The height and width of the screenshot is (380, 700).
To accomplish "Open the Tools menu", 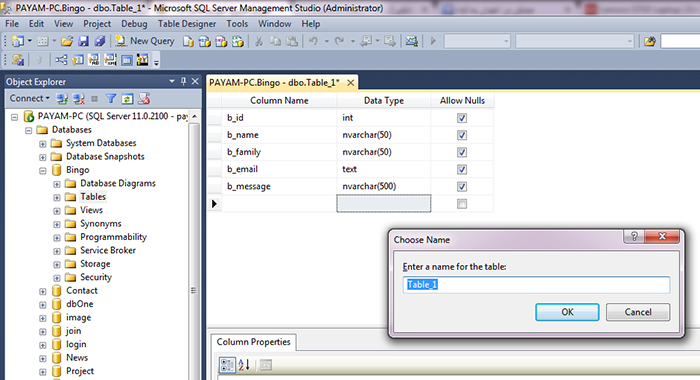I will click(x=237, y=24).
